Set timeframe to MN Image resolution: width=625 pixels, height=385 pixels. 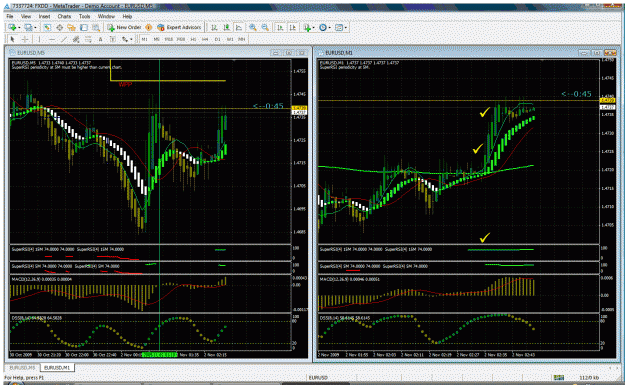[242, 39]
